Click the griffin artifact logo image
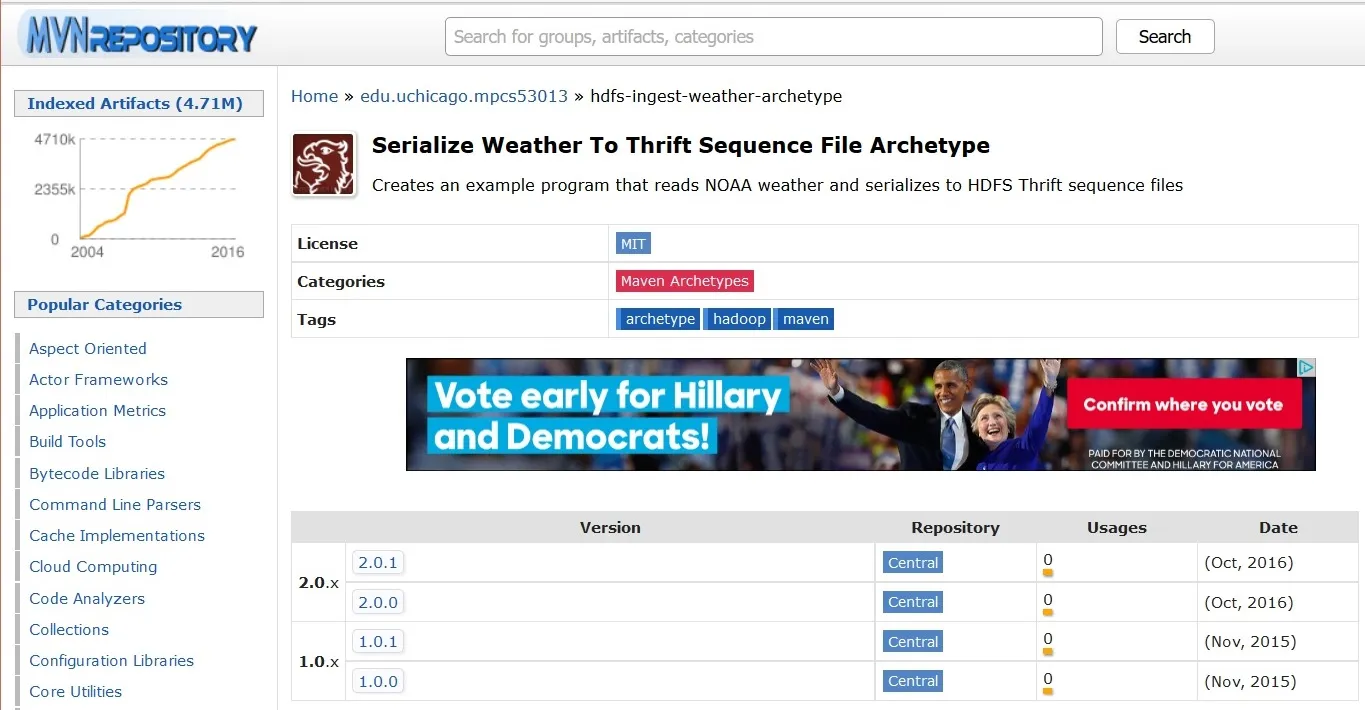 pyautogui.click(x=324, y=165)
